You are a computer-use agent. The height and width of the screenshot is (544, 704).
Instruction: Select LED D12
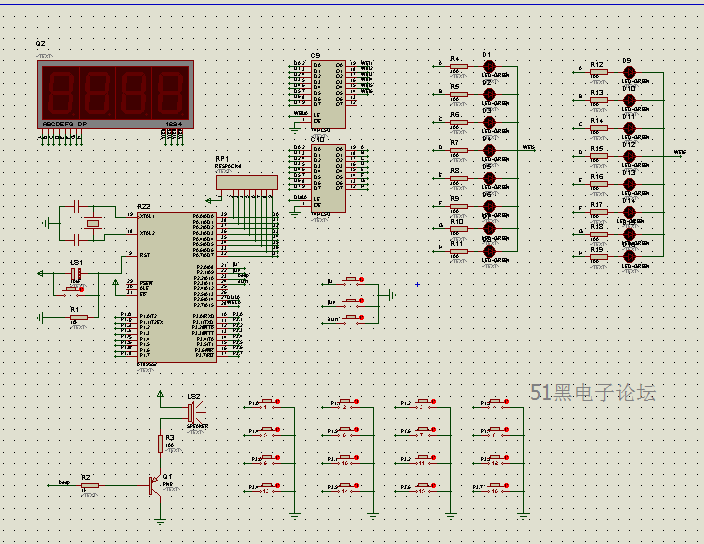[629, 156]
